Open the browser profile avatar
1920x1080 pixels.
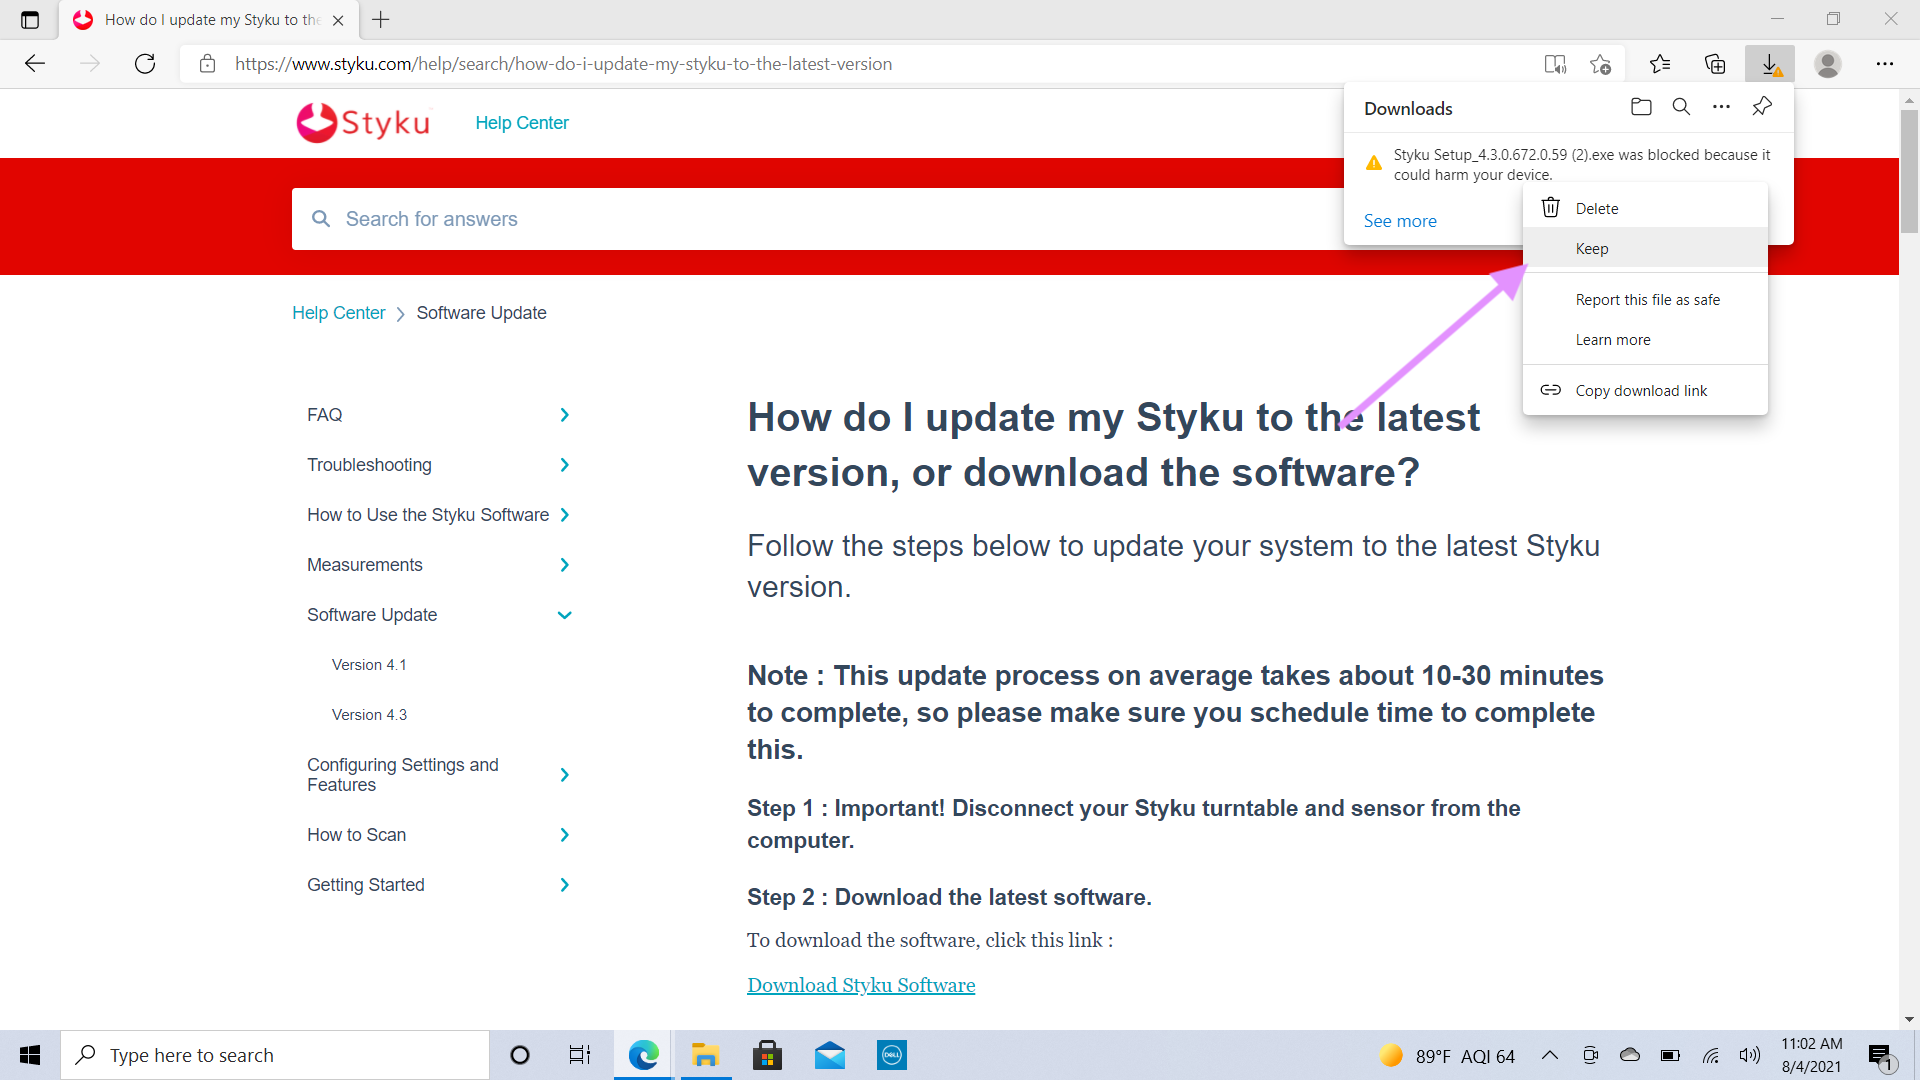click(1828, 64)
